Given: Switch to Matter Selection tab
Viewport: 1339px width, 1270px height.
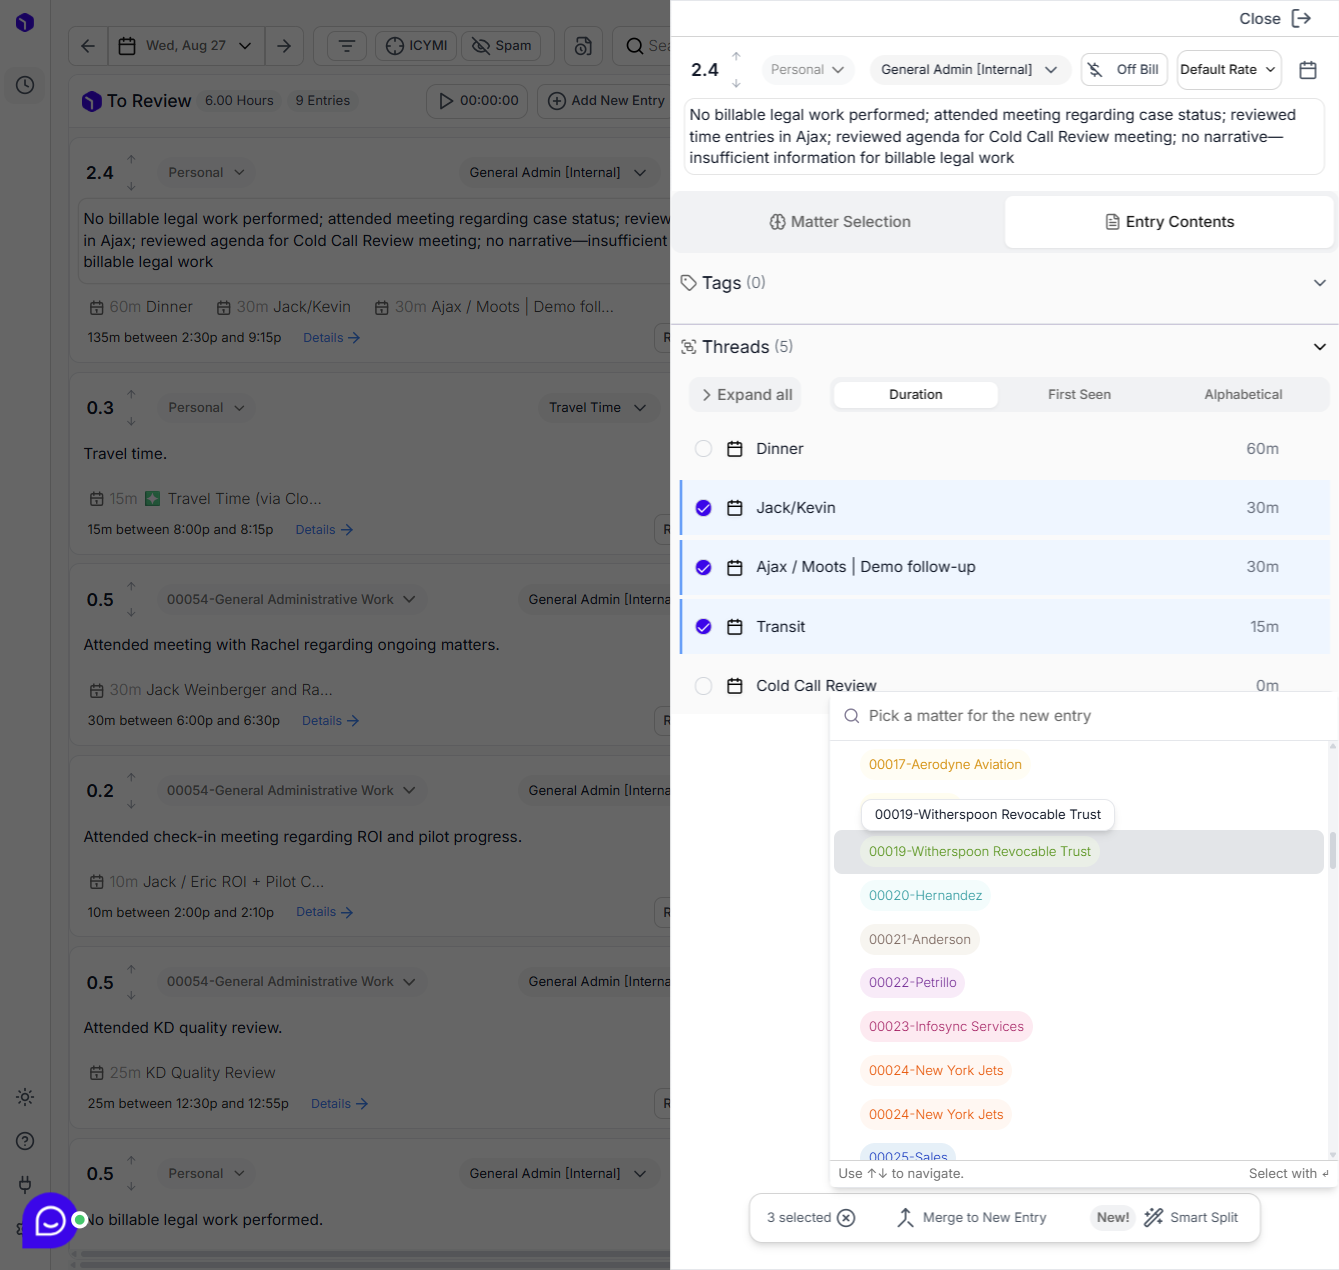Looking at the screenshot, I should pos(839,222).
